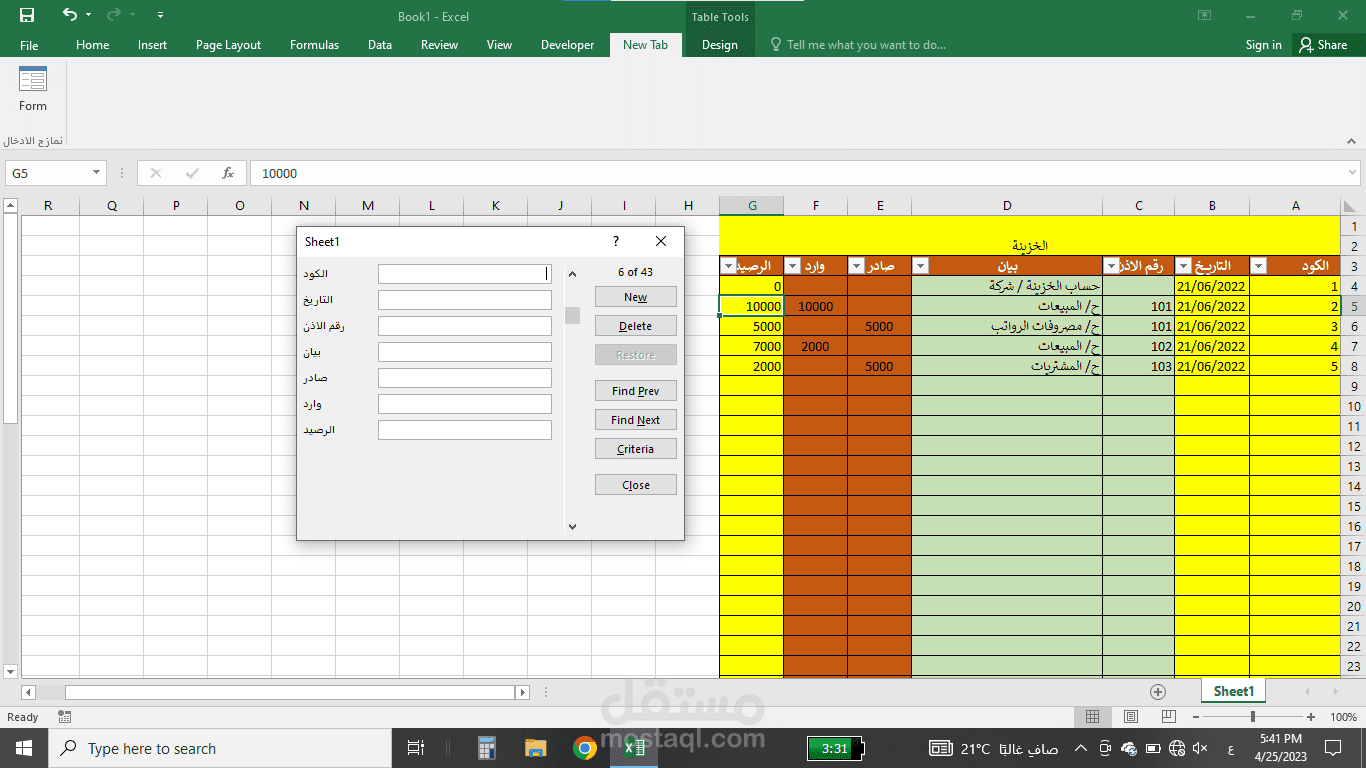Switch to Page Break Preview icon in status bar
1366x768 pixels.
click(x=1168, y=717)
